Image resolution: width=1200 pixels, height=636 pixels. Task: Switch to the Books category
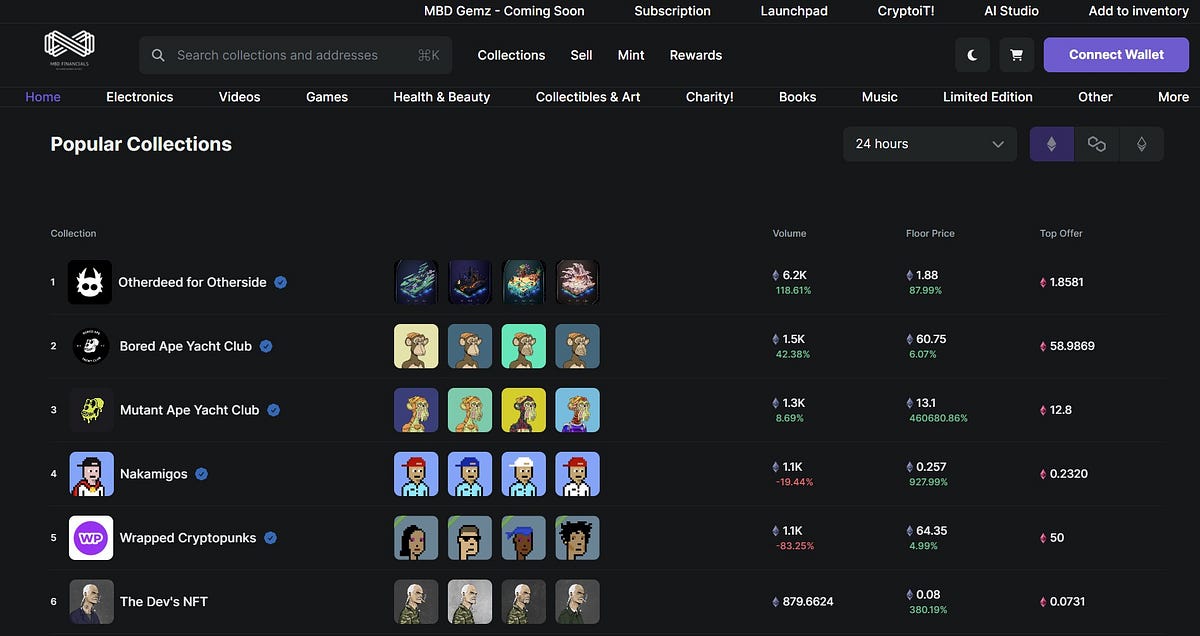point(798,97)
